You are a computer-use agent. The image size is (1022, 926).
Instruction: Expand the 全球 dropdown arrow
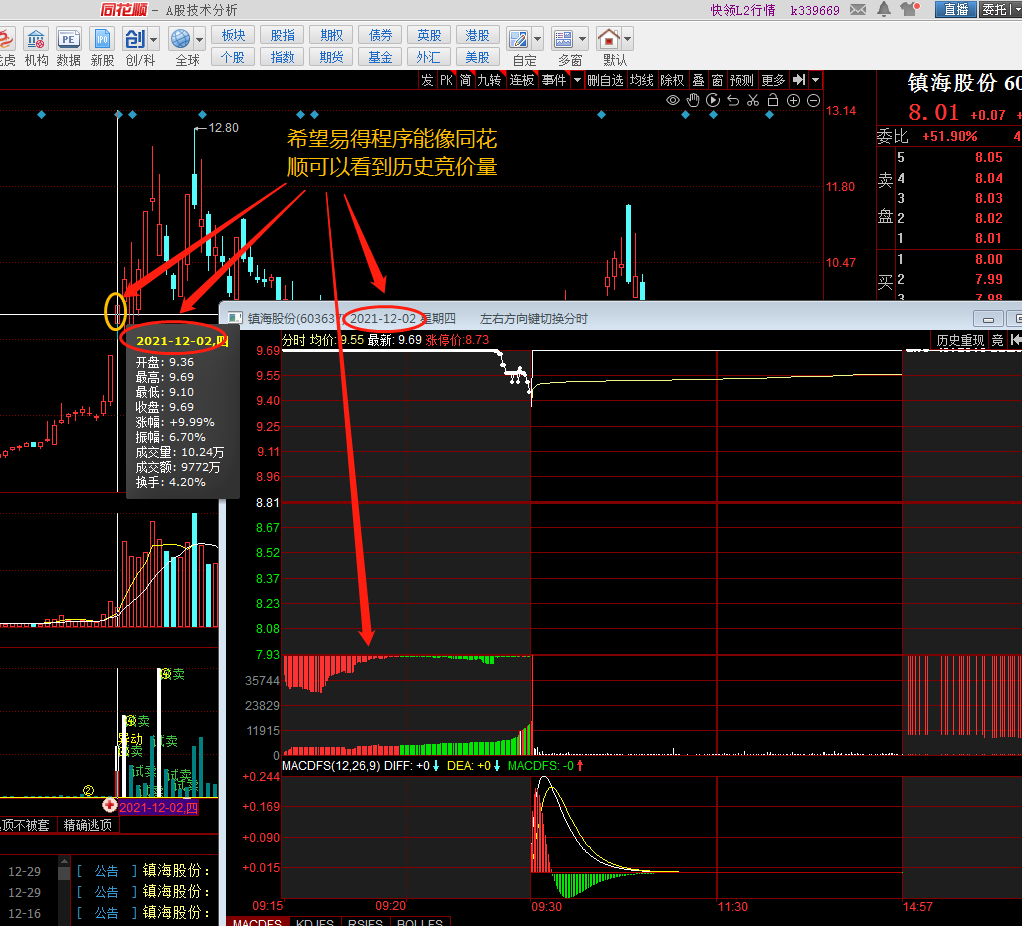coord(199,40)
